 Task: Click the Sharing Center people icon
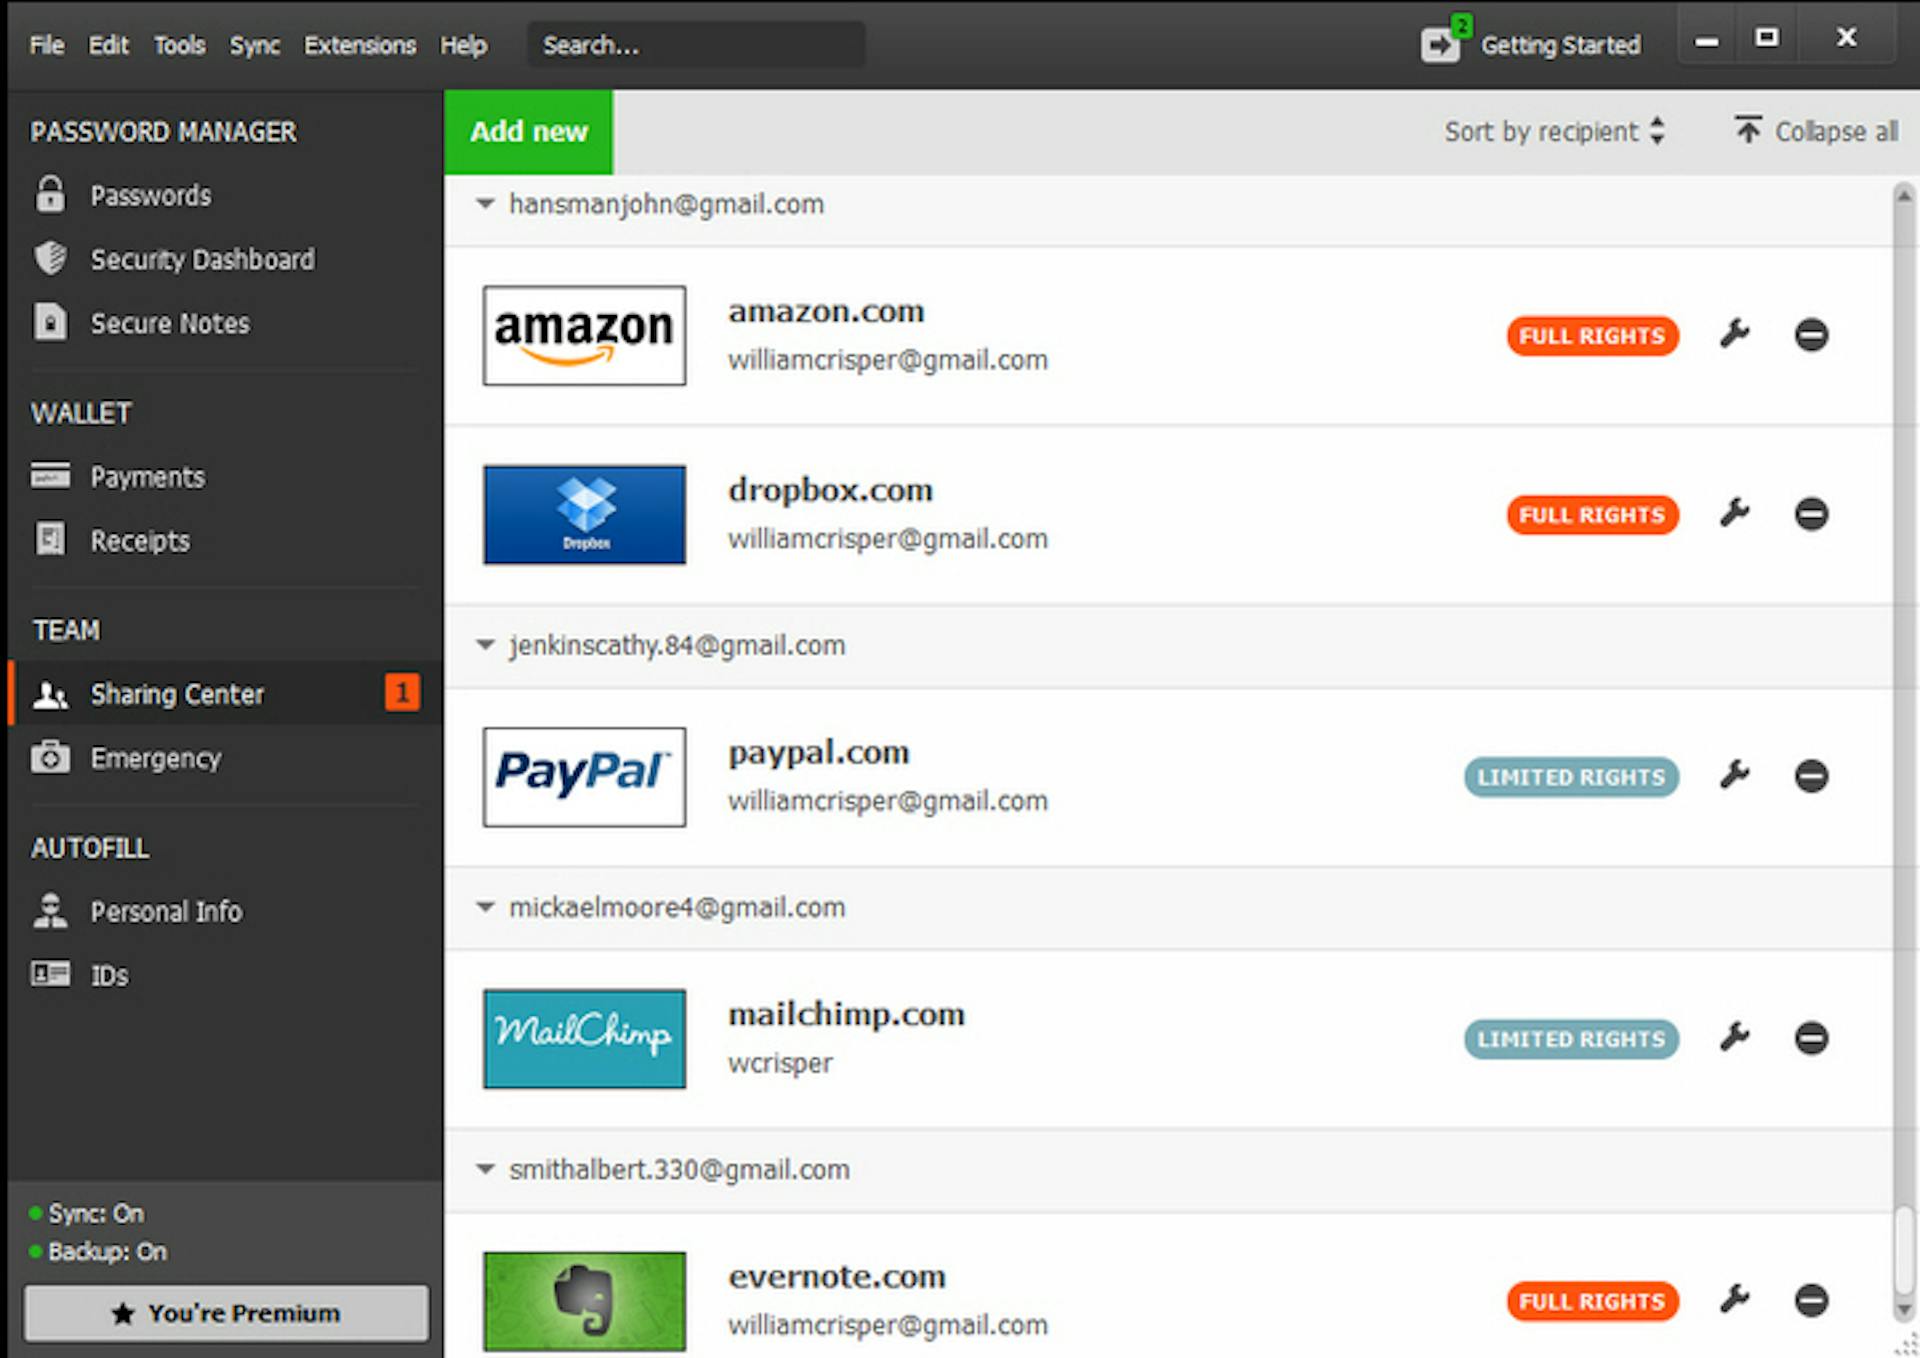pos(50,694)
